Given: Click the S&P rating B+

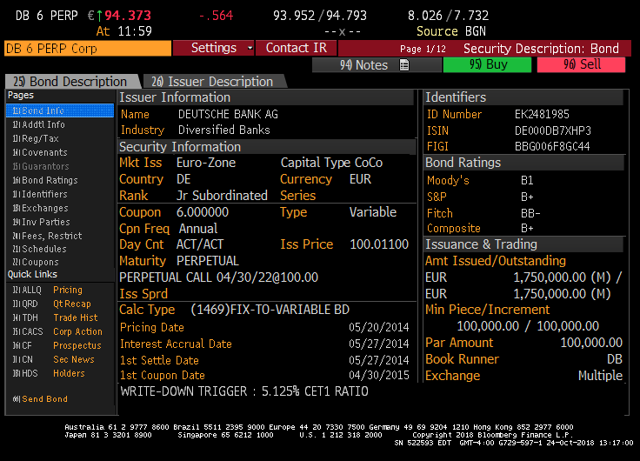Looking at the screenshot, I should (527, 197).
